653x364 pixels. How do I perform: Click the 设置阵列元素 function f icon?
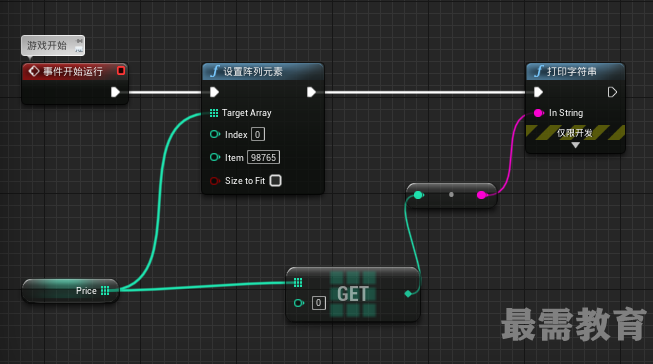click(214, 71)
